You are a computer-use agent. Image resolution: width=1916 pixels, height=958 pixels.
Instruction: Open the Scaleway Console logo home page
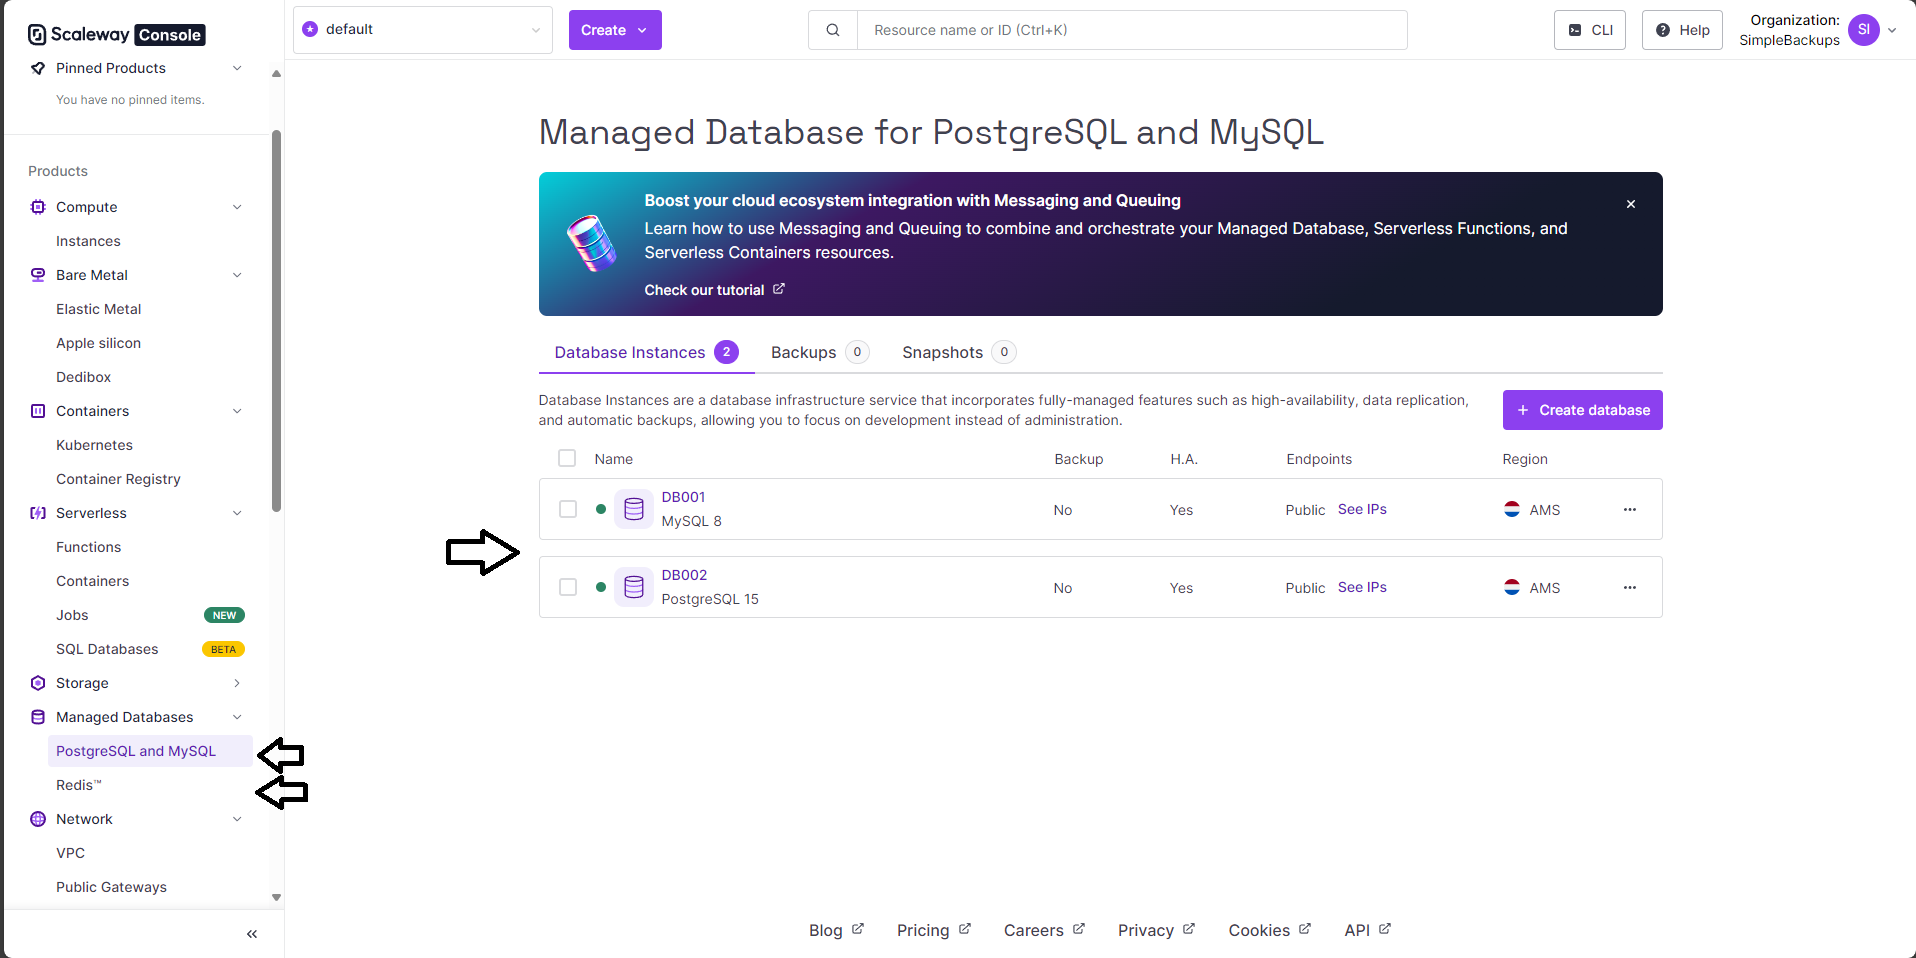click(115, 33)
